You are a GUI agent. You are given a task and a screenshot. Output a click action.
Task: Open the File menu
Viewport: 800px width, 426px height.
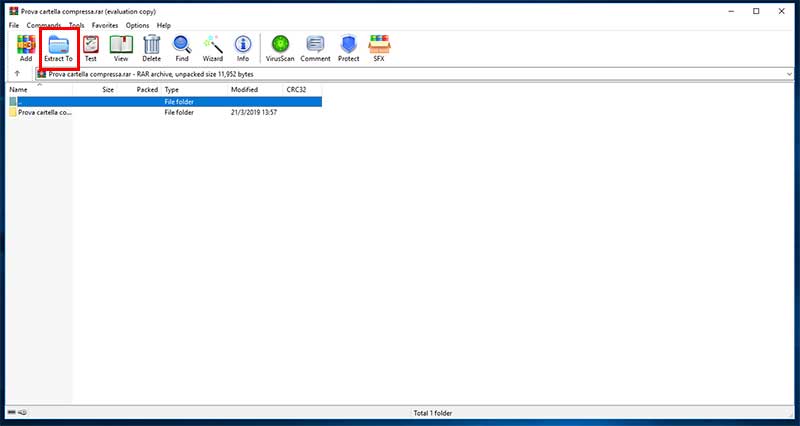click(x=14, y=25)
